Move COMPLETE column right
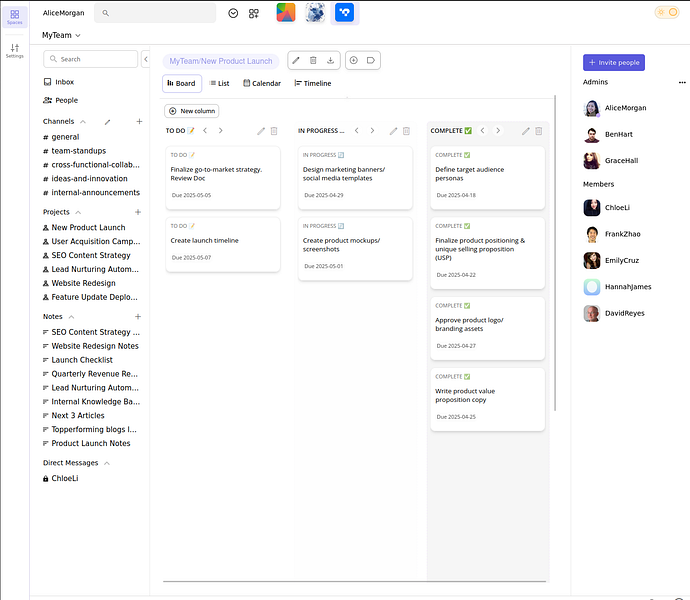 498,130
